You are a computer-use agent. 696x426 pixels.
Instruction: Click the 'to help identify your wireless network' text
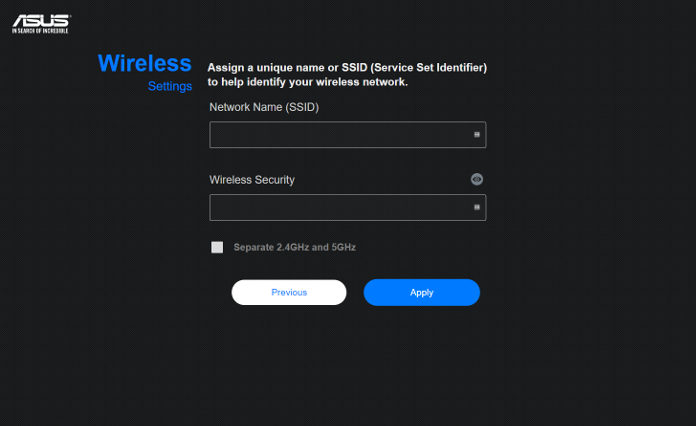[x=308, y=82]
